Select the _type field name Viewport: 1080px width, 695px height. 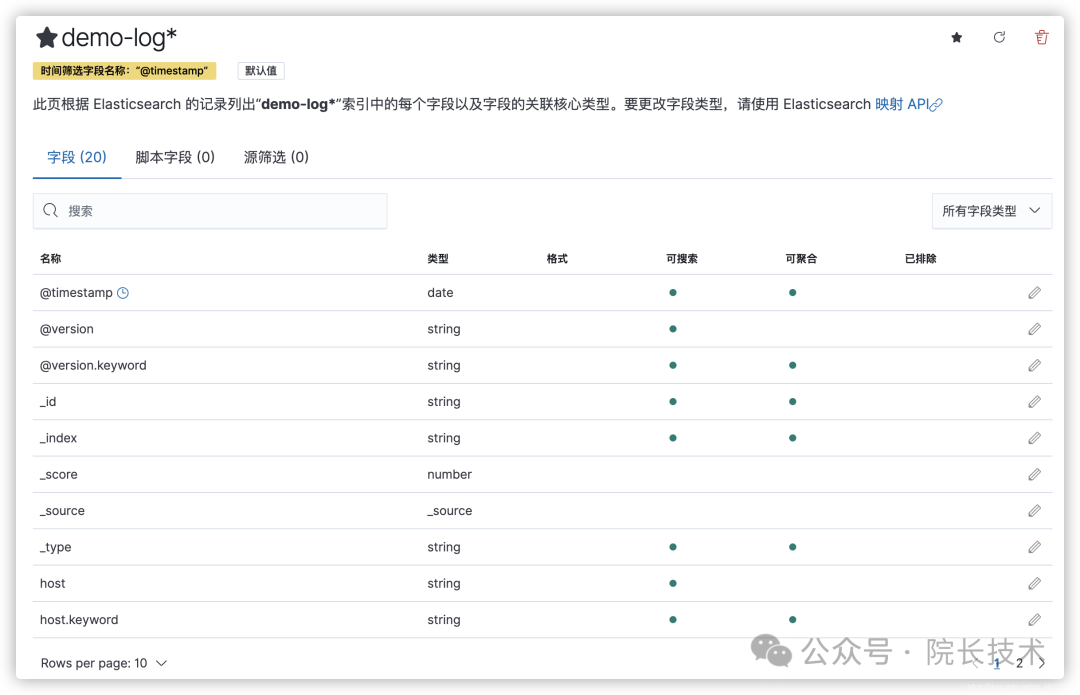(56, 547)
